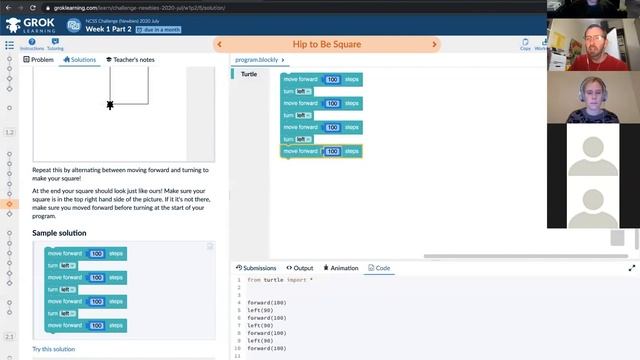This screenshot has height=360, width=640.
Task: Open second turn left dropdown in sample solution
Action: click(x=67, y=290)
